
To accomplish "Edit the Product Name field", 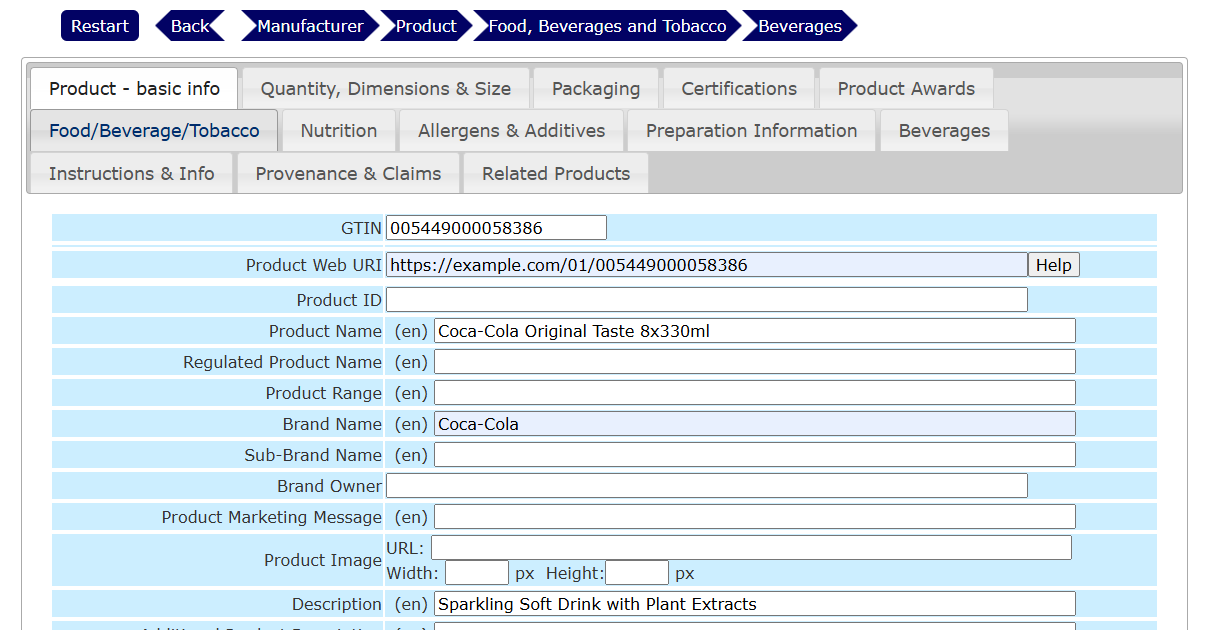I will 755,331.
